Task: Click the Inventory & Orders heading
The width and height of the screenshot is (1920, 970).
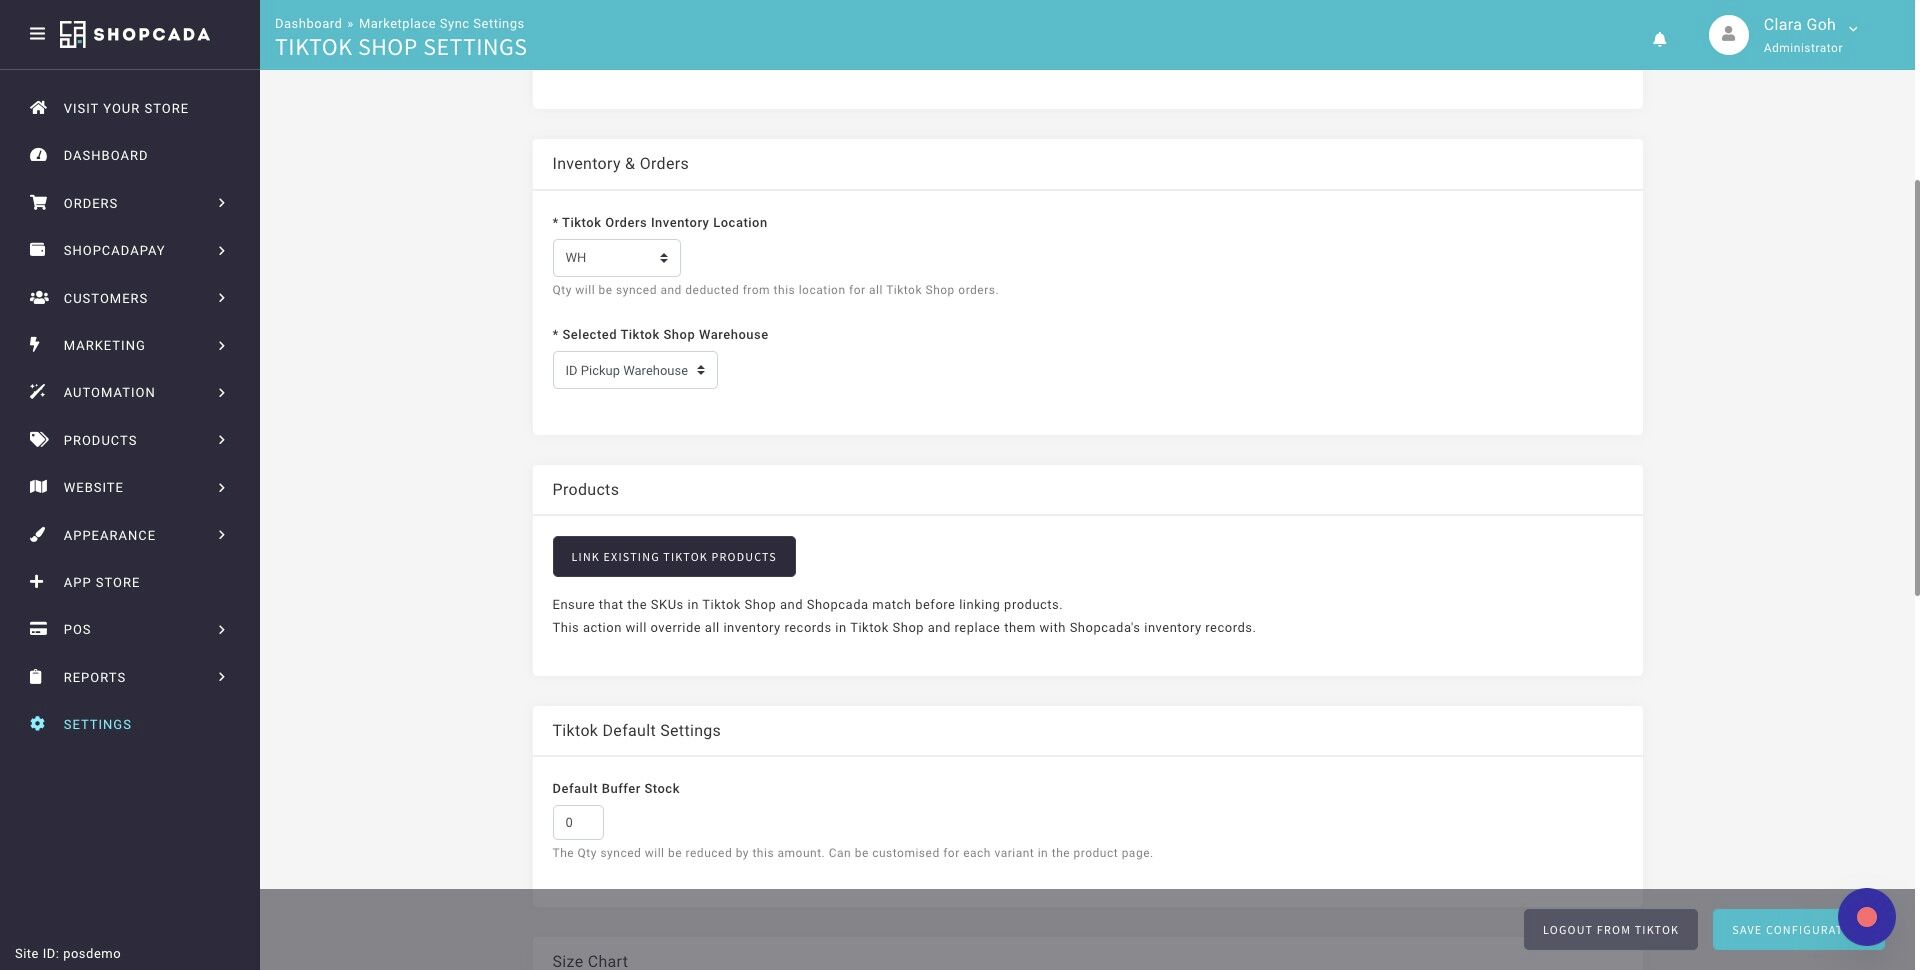Action: pyautogui.click(x=620, y=164)
